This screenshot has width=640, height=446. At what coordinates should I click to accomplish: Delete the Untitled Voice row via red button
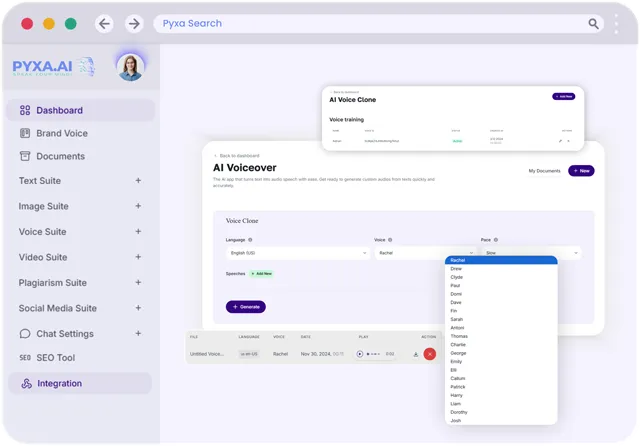click(430, 354)
